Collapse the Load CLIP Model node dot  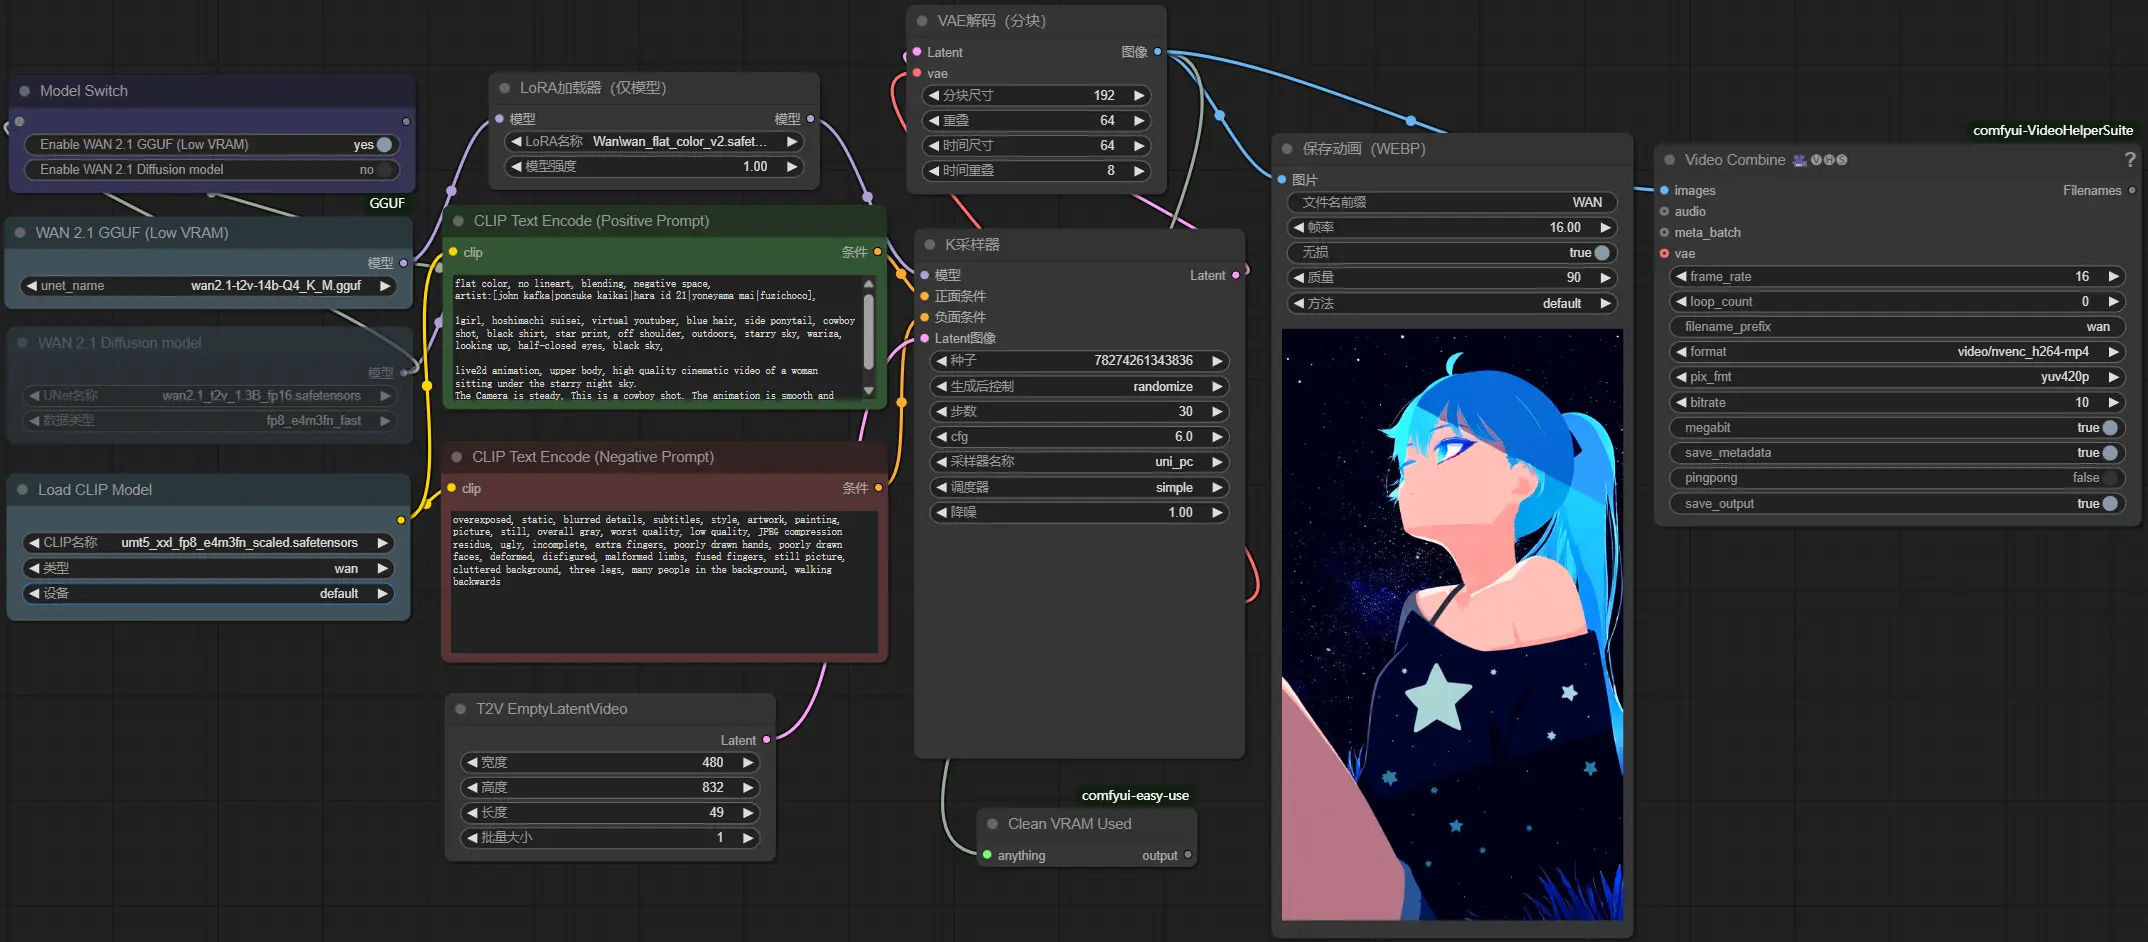(x=23, y=490)
